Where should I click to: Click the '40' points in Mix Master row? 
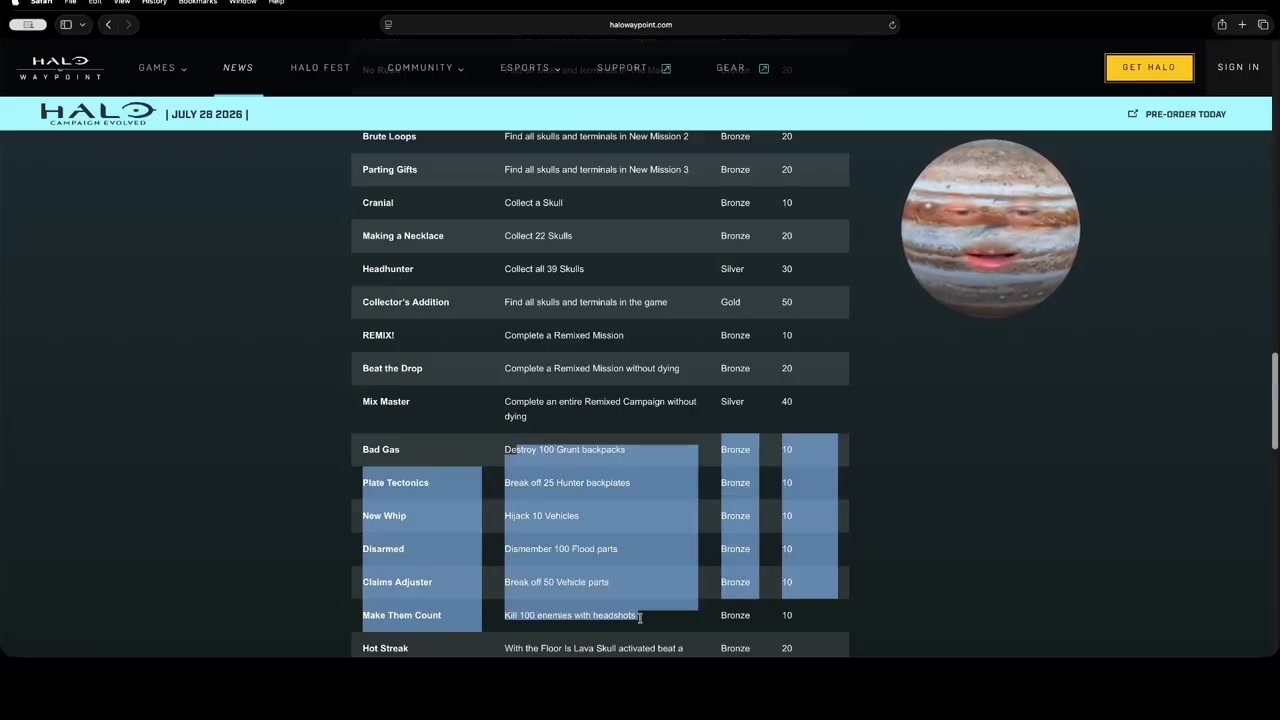tap(787, 402)
